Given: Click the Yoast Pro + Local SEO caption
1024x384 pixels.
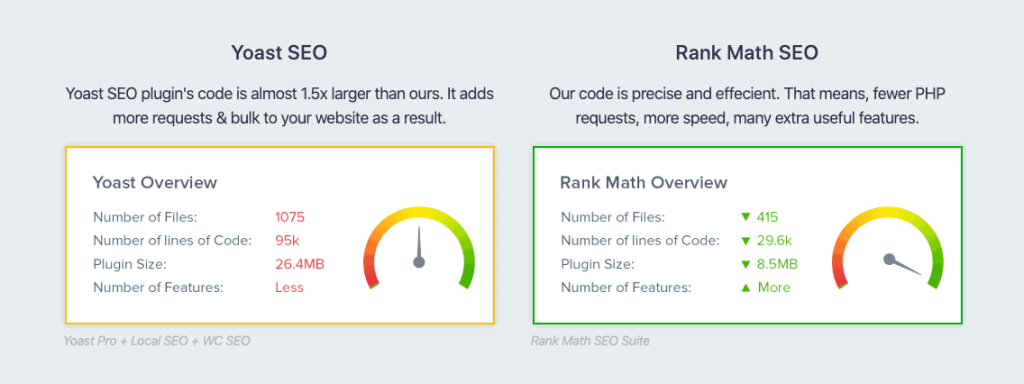Looking at the screenshot, I should [157, 341].
